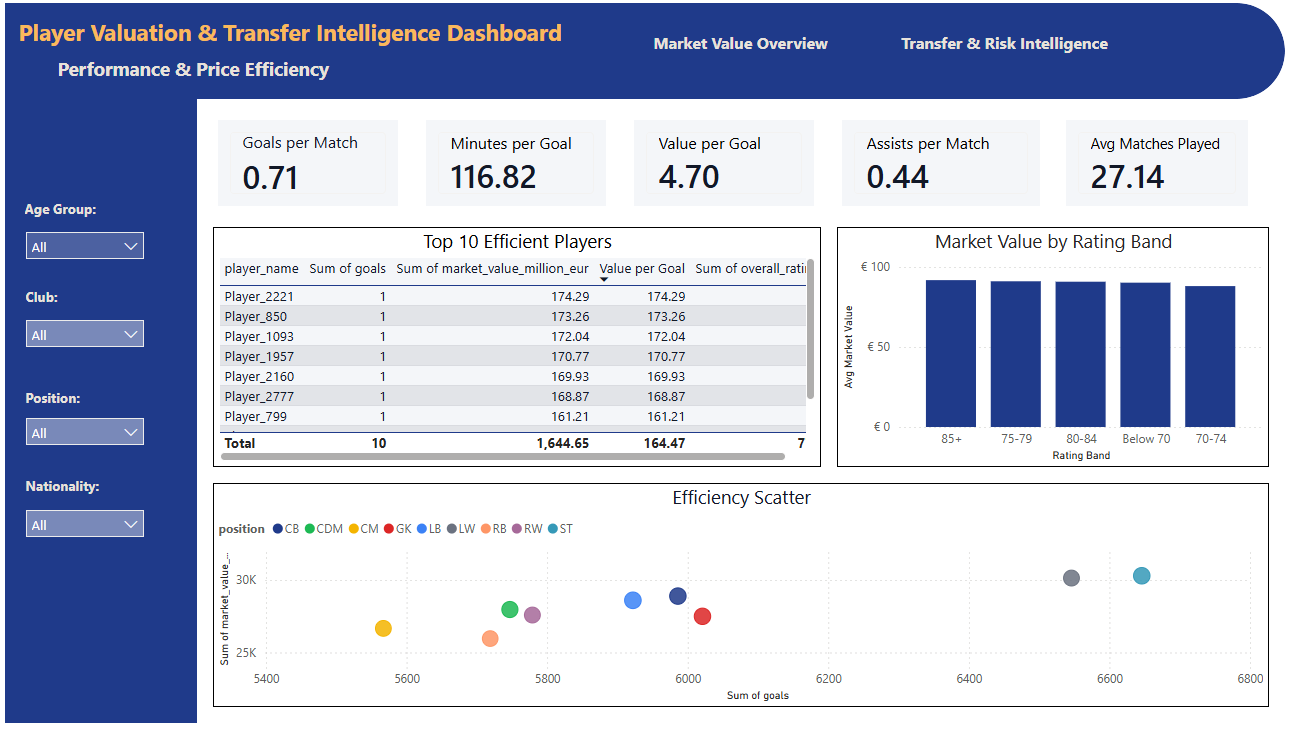Sort table by Sum of goals header

(x=347, y=269)
